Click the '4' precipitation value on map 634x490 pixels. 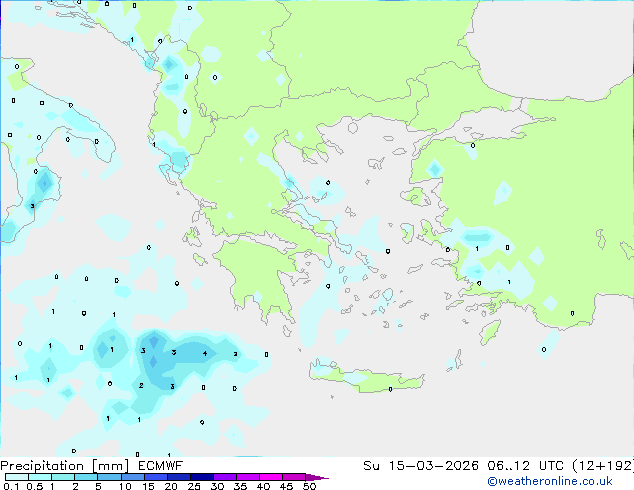coord(205,353)
